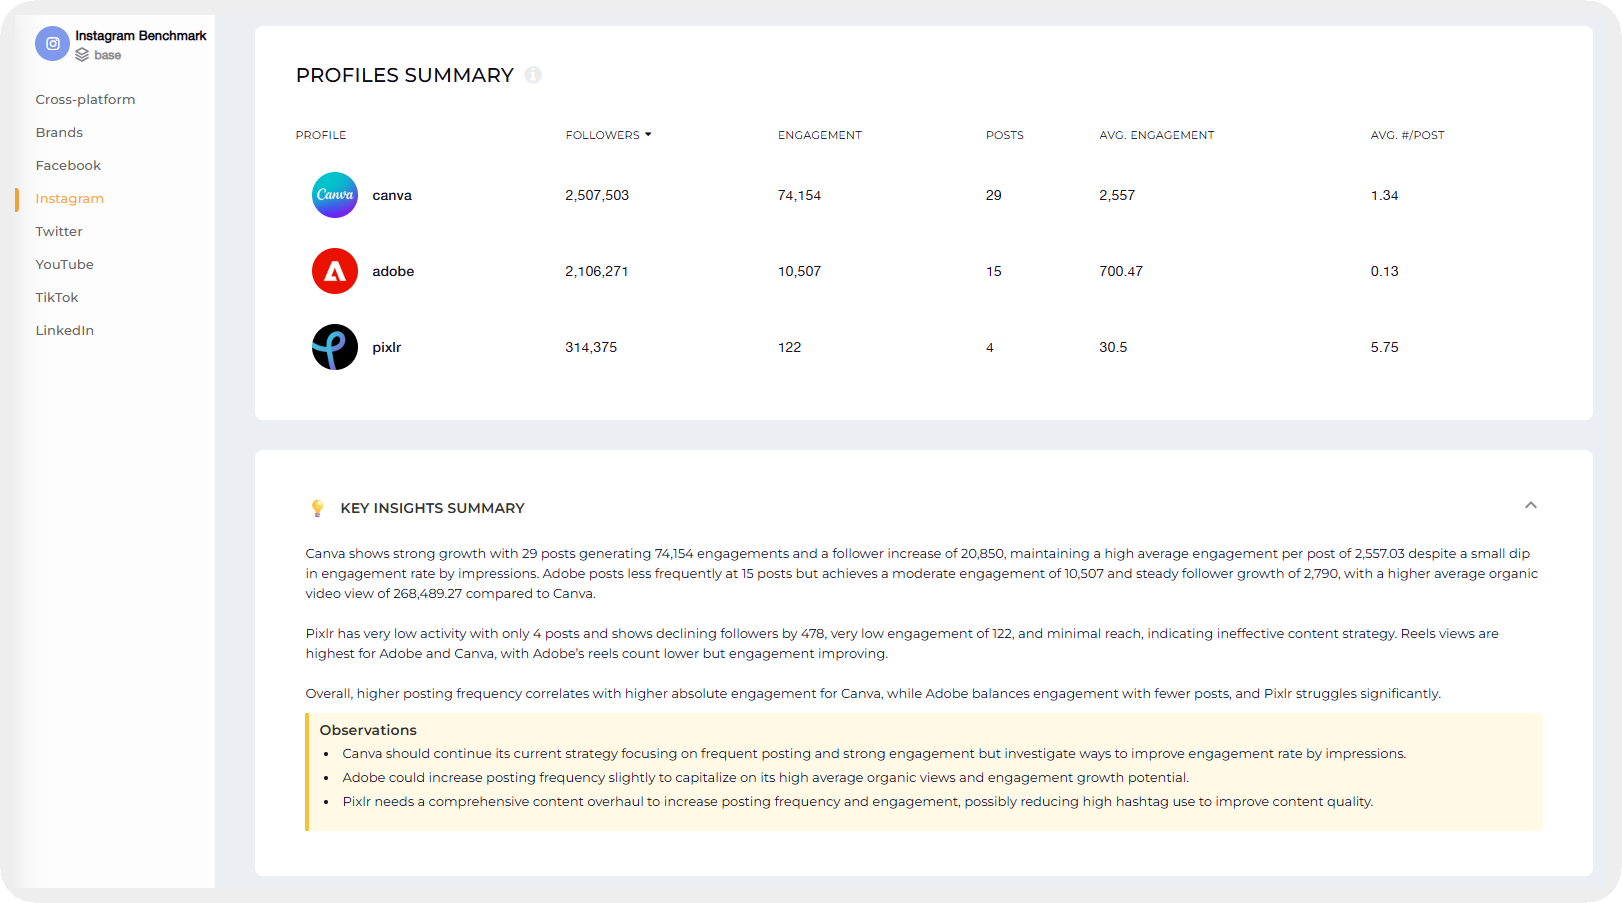The height and width of the screenshot is (903, 1622).
Task: Click the Avg. Engagement column header
Action: point(1157,135)
